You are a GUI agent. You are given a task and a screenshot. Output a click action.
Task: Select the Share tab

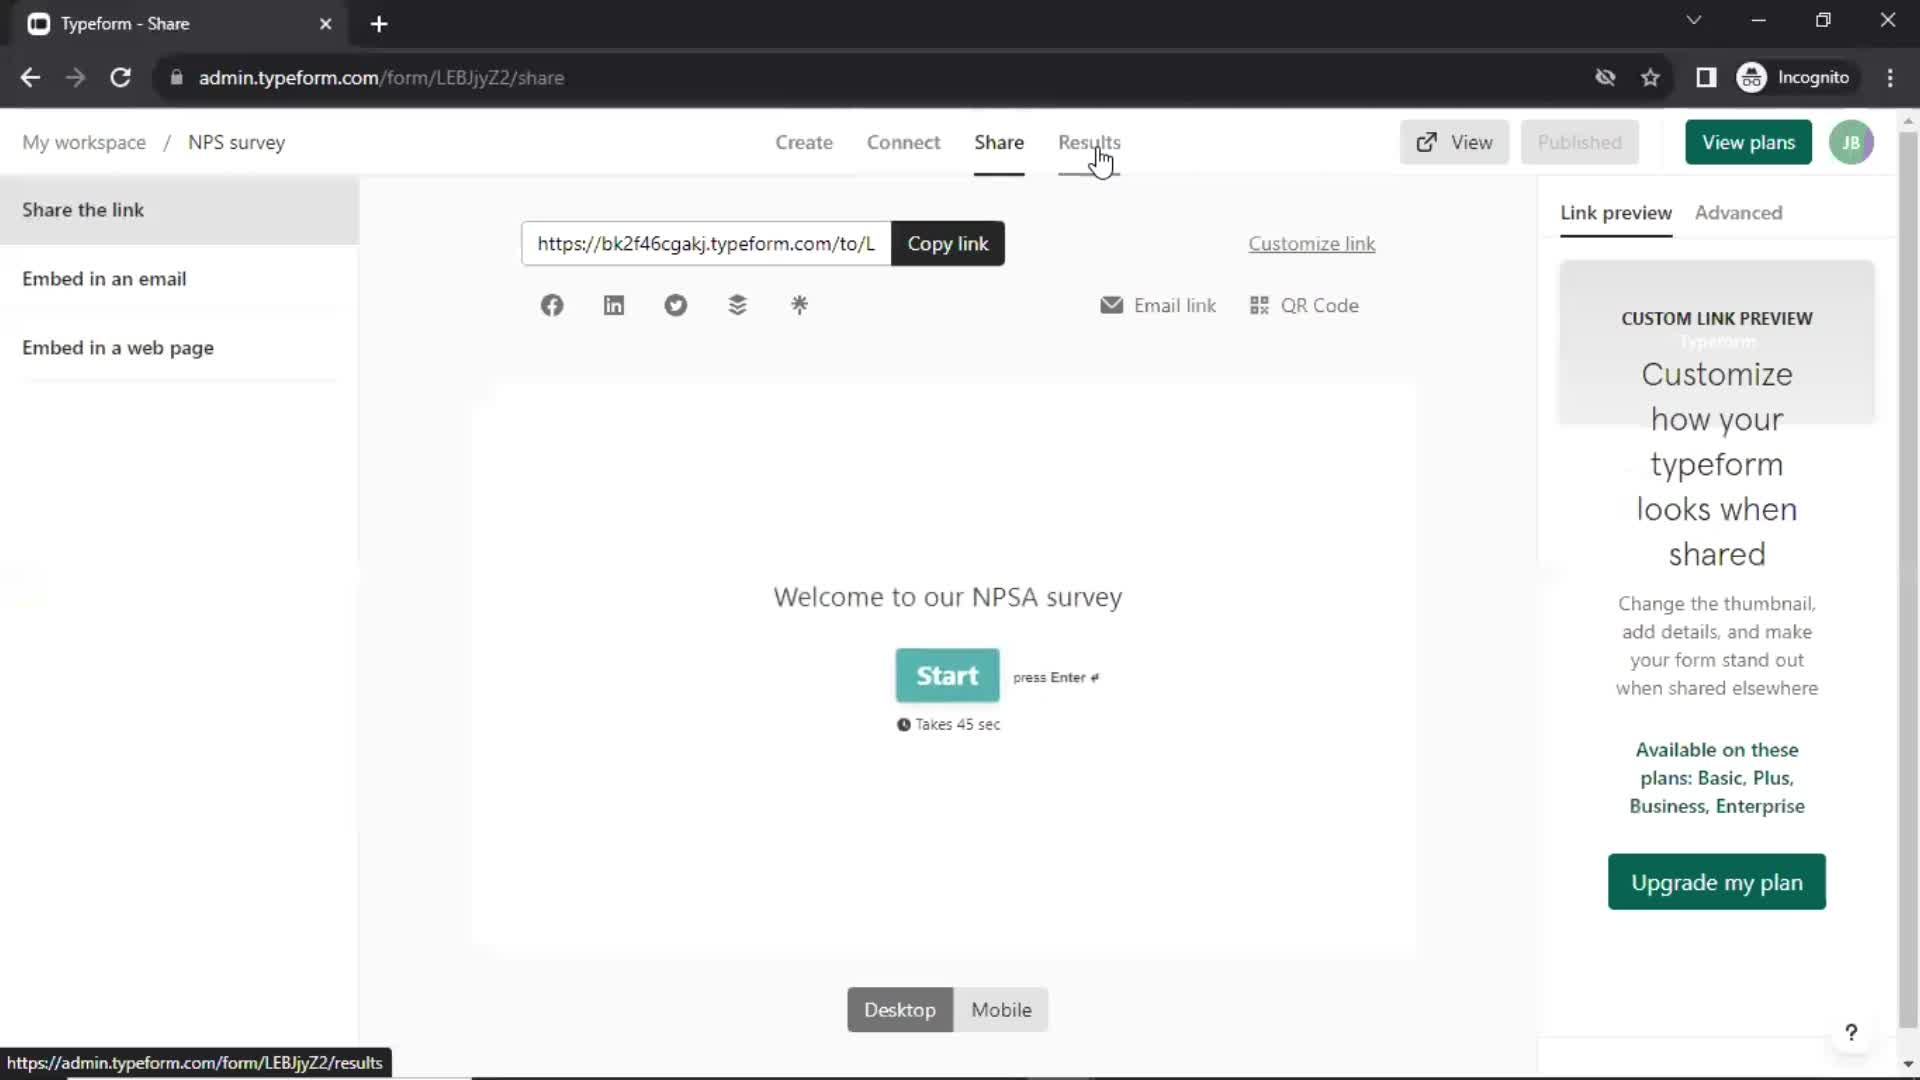point(999,142)
